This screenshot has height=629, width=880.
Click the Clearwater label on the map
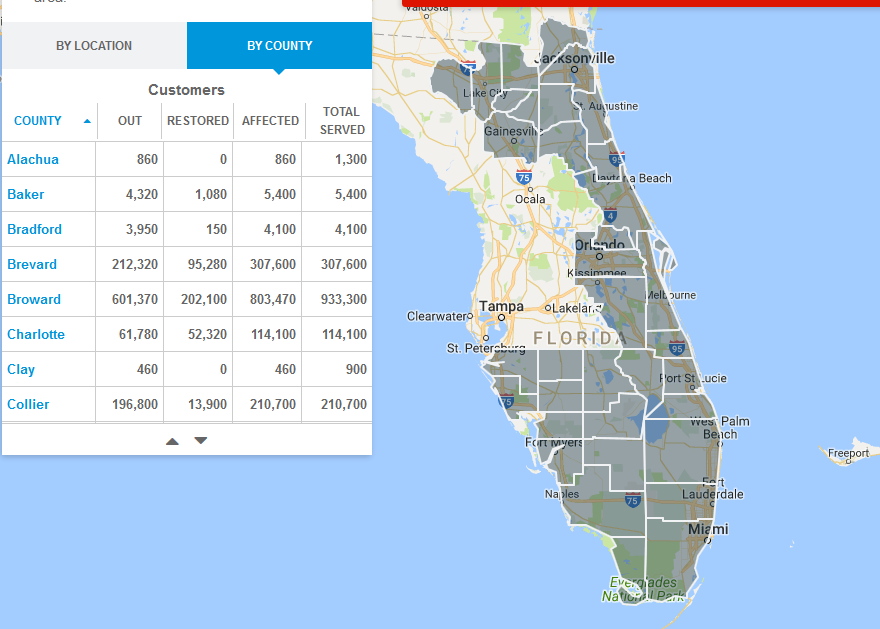tap(437, 316)
